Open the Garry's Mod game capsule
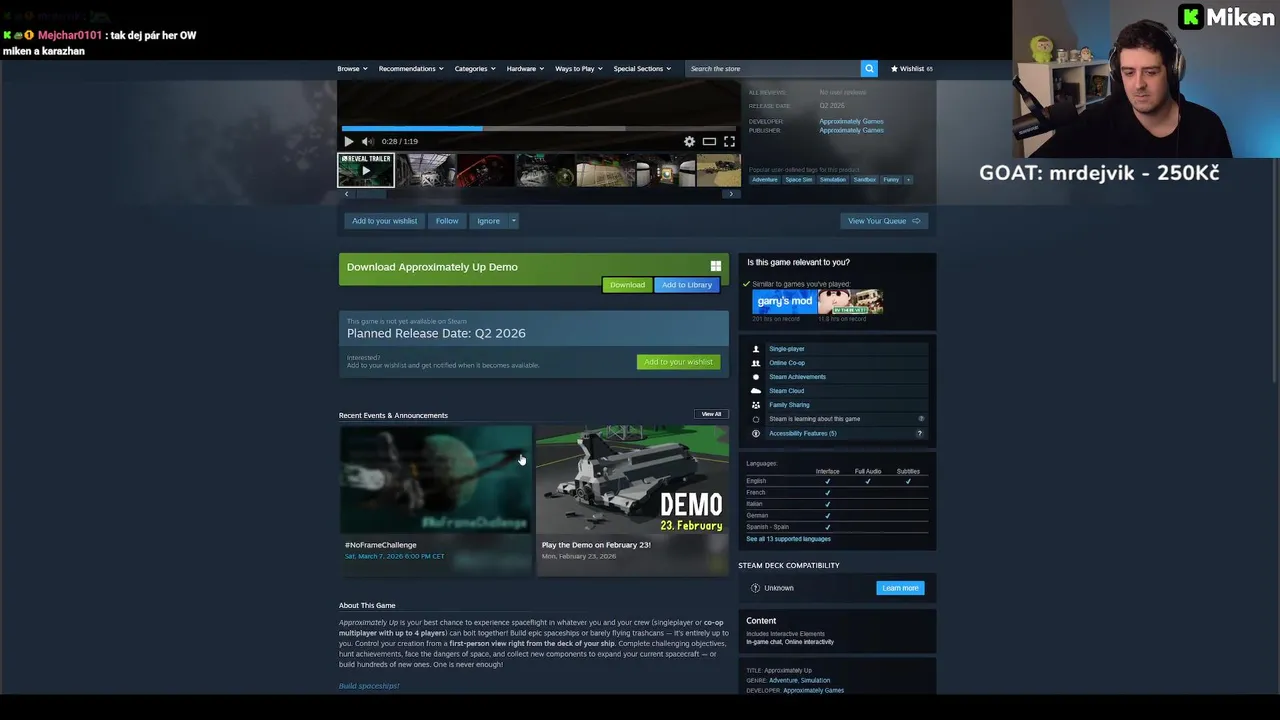Viewport: 1280px width, 720px height. click(784, 301)
